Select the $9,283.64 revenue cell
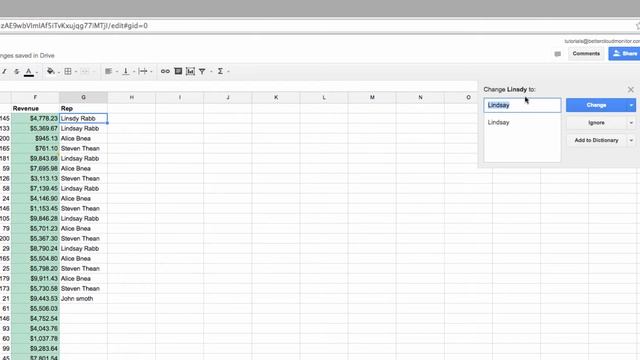This screenshot has width=640, height=360. click(35, 349)
